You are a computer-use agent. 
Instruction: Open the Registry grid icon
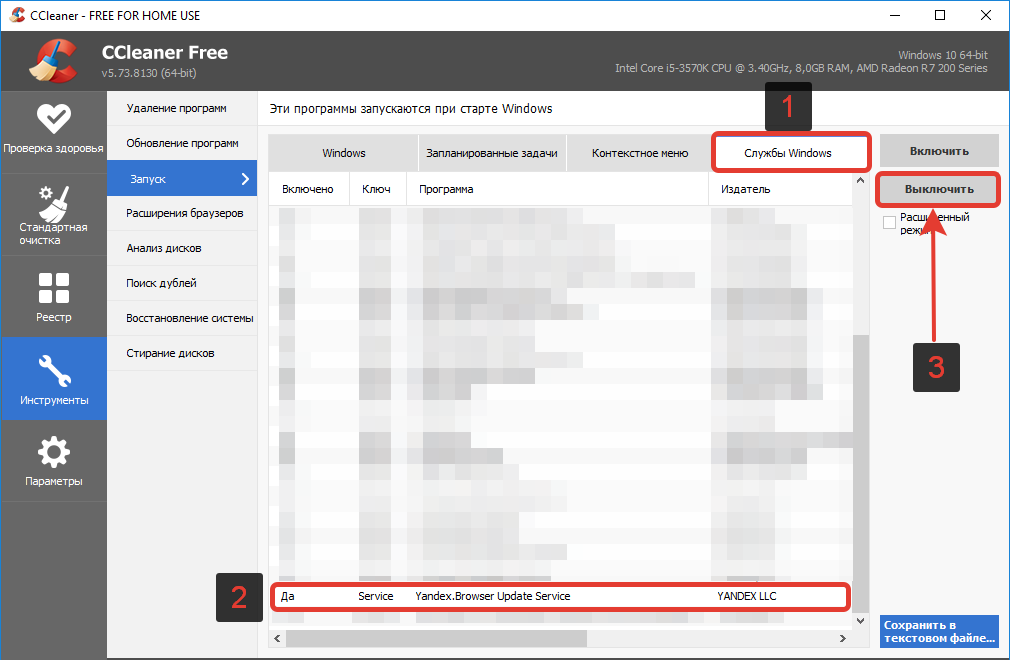click(53, 288)
